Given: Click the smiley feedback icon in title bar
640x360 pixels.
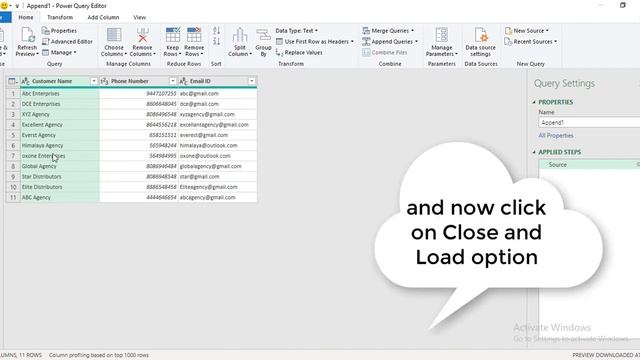Looking at the screenshot, I should pos(4,6).
